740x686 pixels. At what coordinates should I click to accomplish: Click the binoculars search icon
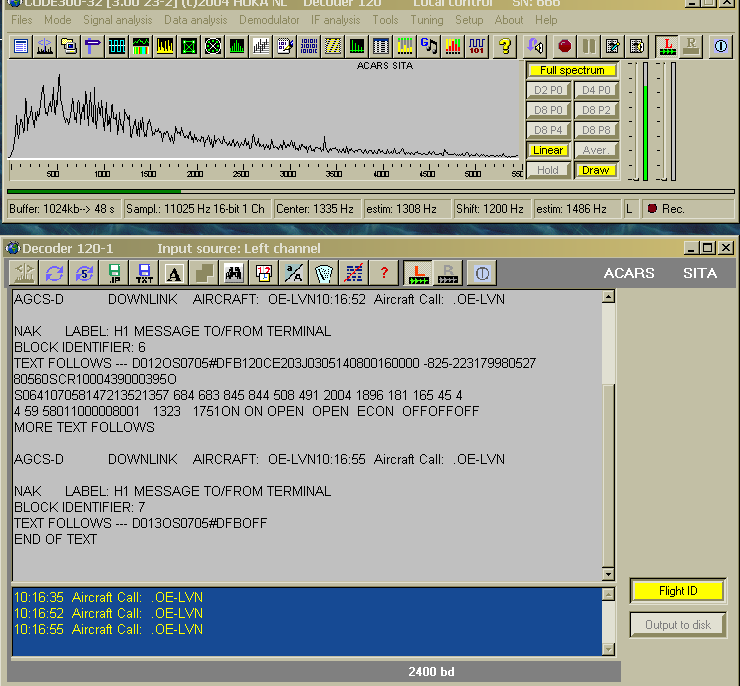click(234, 273)
